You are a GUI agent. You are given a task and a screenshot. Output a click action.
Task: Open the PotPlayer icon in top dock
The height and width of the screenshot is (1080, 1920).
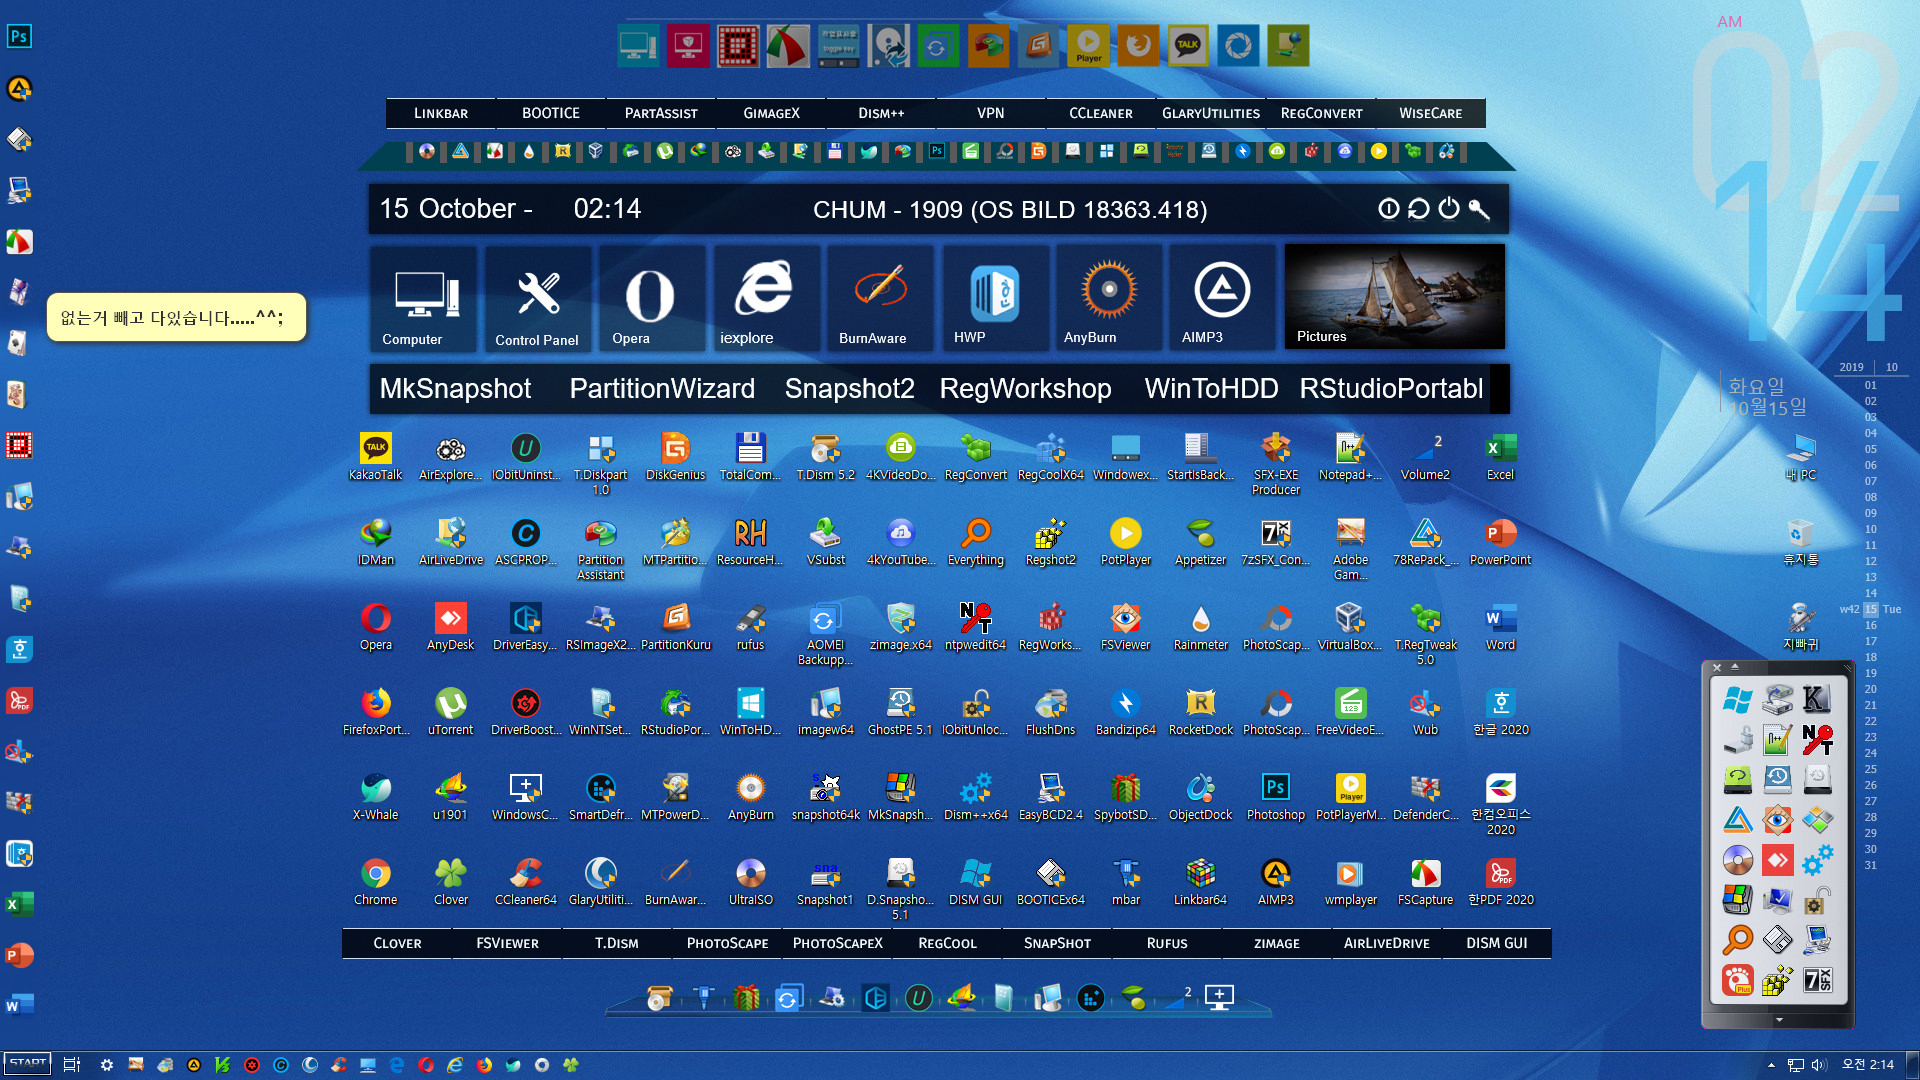pos(1088,46)
